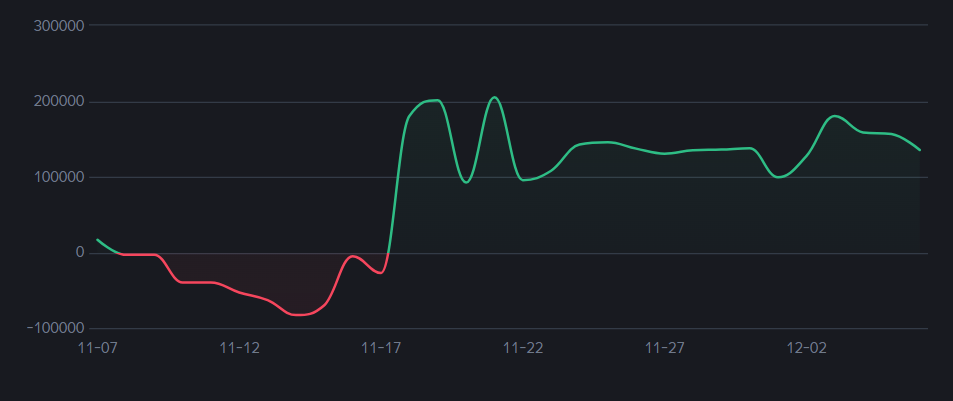Select the highest green peak just before 11-22
Image resolution: width=953 pixels, height=401 pixels.
pos(494,97)
